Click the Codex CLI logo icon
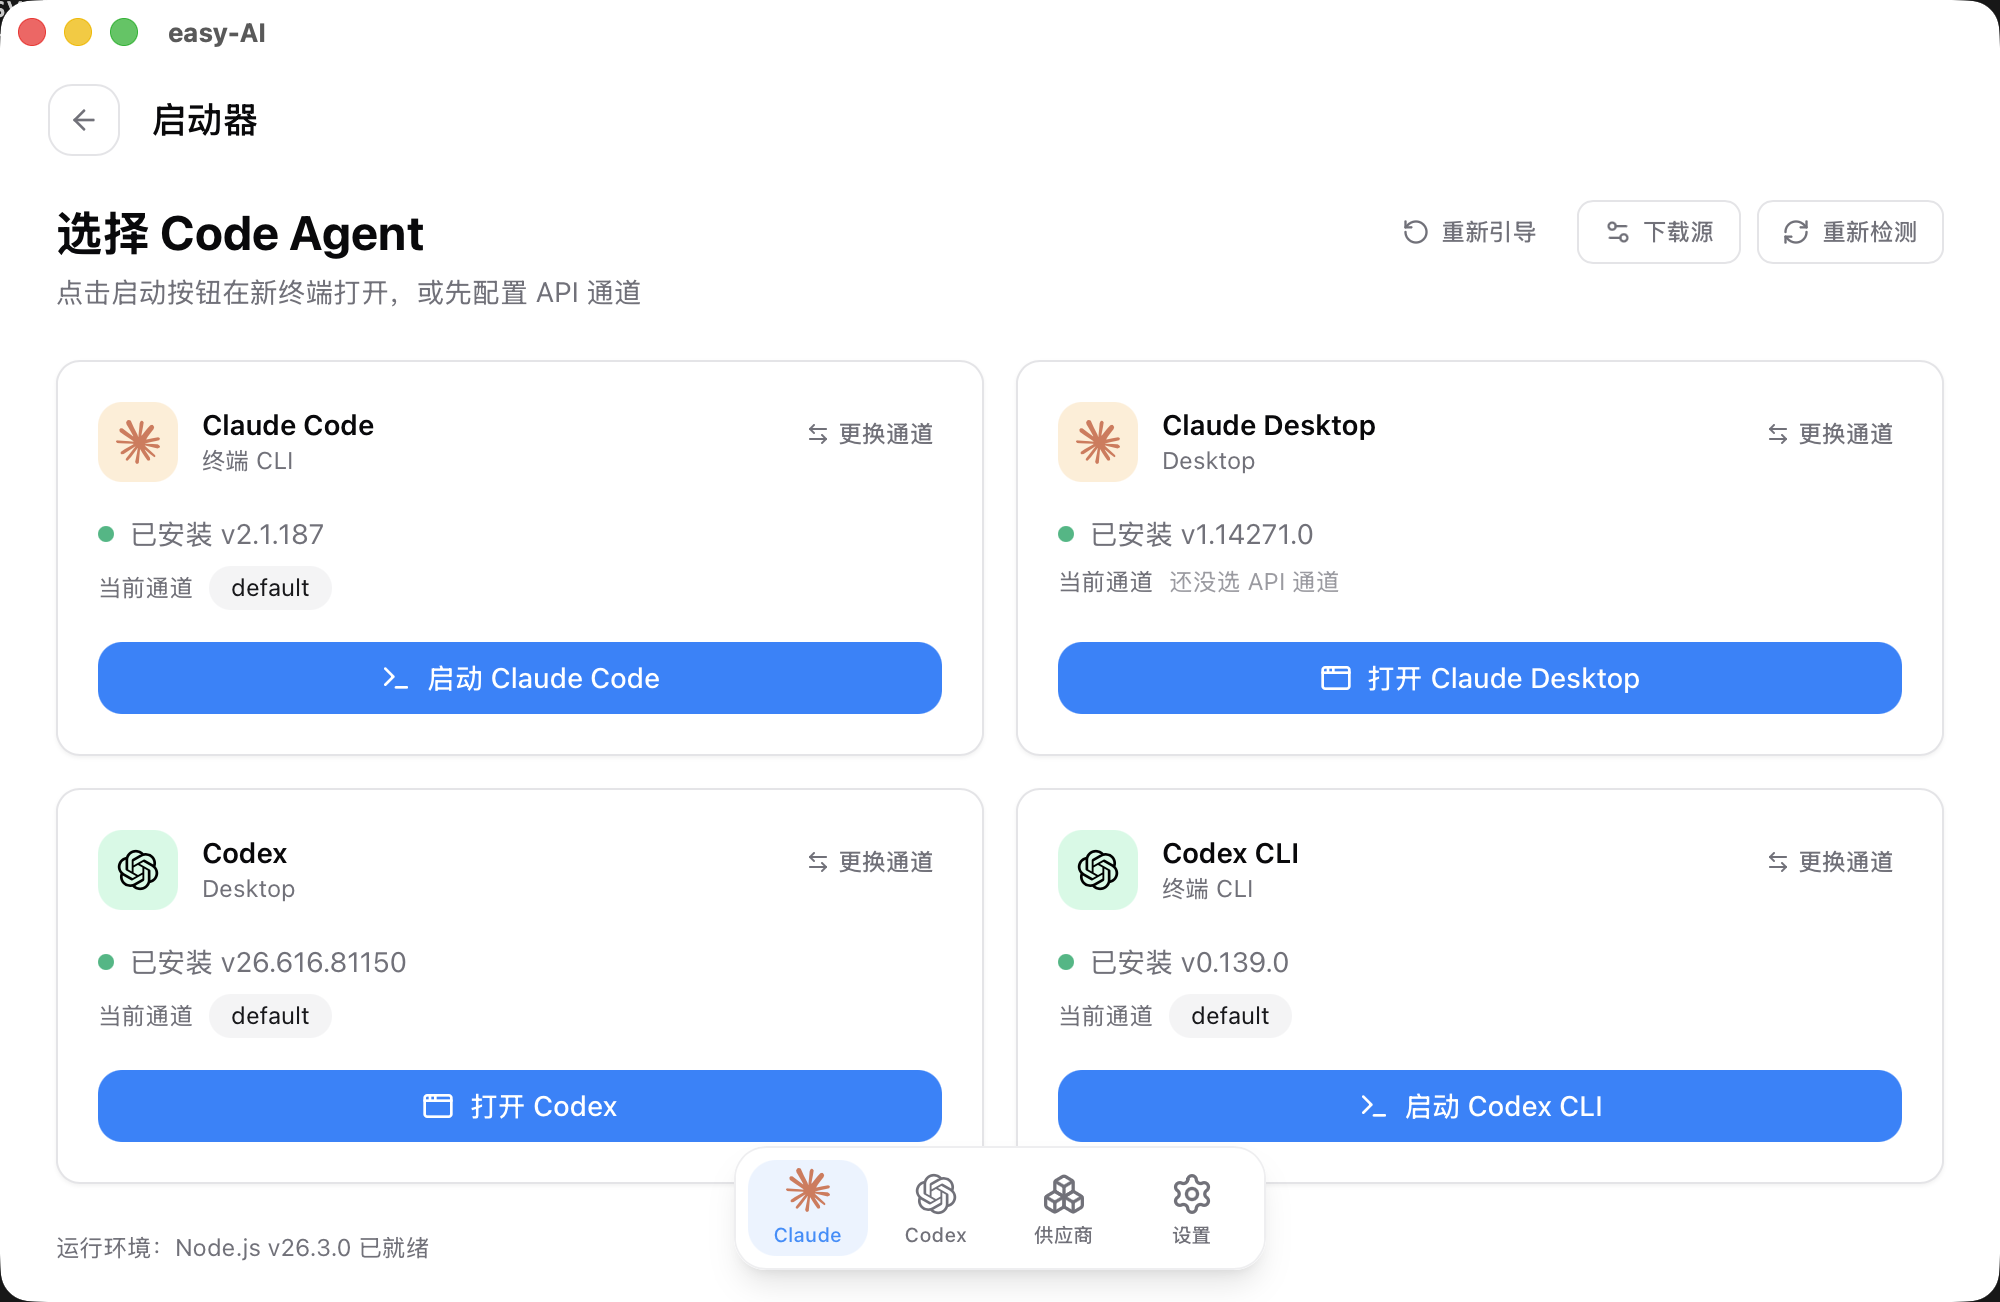2000x1302 pixels. pos(1098,870)
